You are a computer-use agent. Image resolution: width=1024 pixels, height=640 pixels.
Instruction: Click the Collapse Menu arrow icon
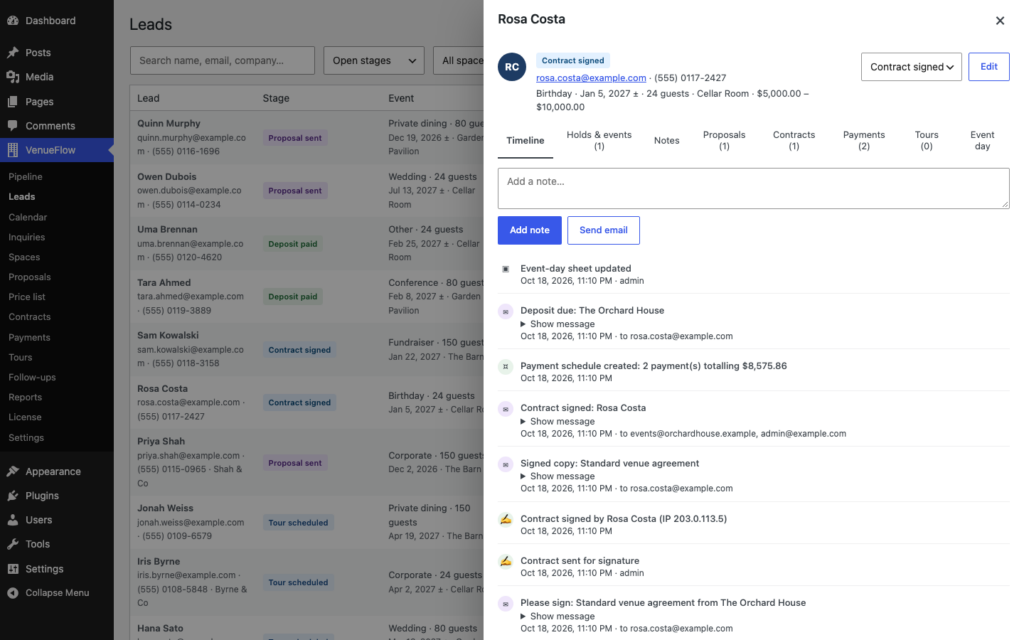tap(13, 592)
